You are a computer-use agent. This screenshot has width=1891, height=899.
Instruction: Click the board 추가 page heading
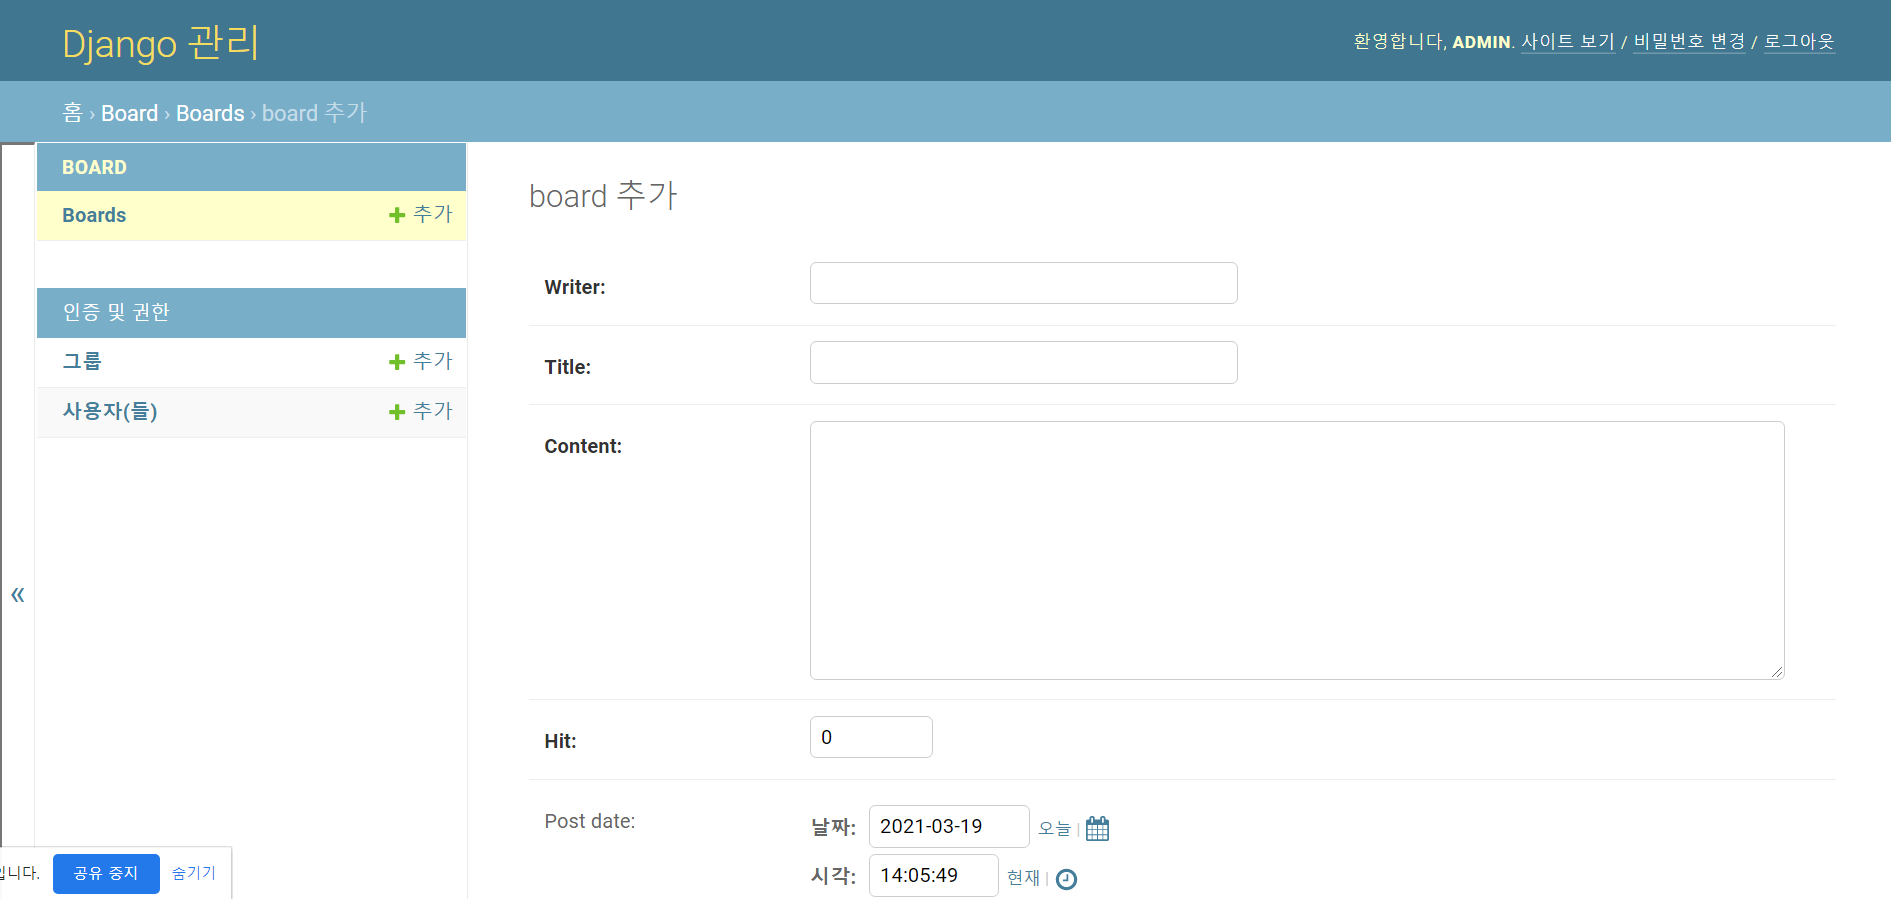pyautogui.click(x=603, y=195)
